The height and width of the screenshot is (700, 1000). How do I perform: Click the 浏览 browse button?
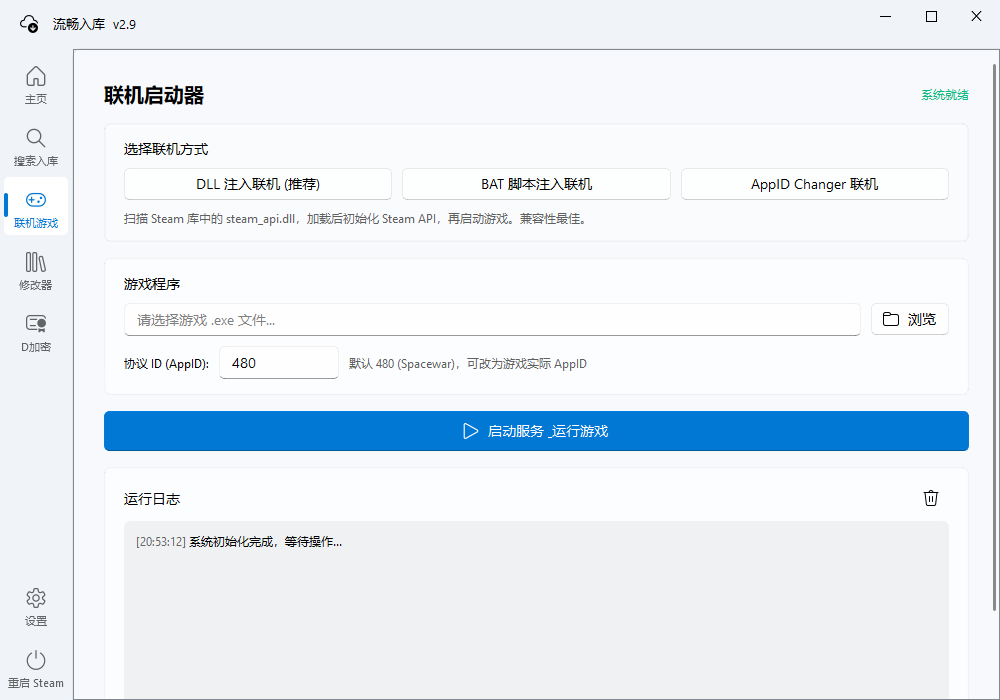(x=909, y=318)
